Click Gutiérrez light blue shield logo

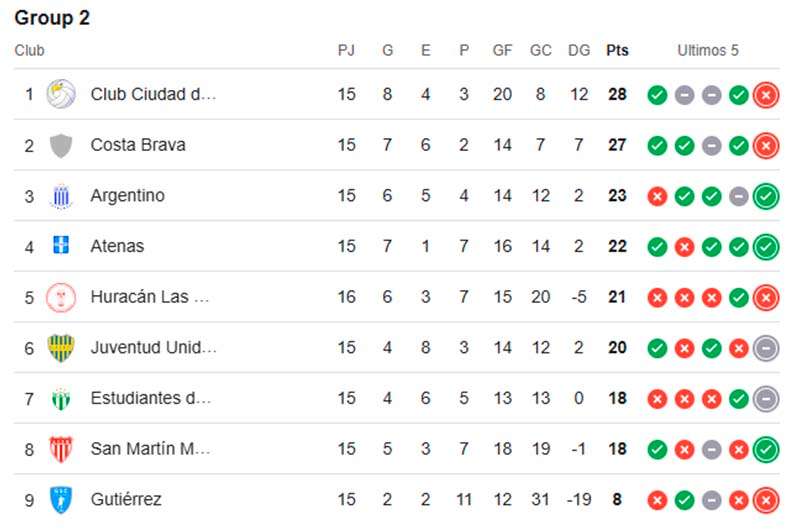[x=61, y=499]
